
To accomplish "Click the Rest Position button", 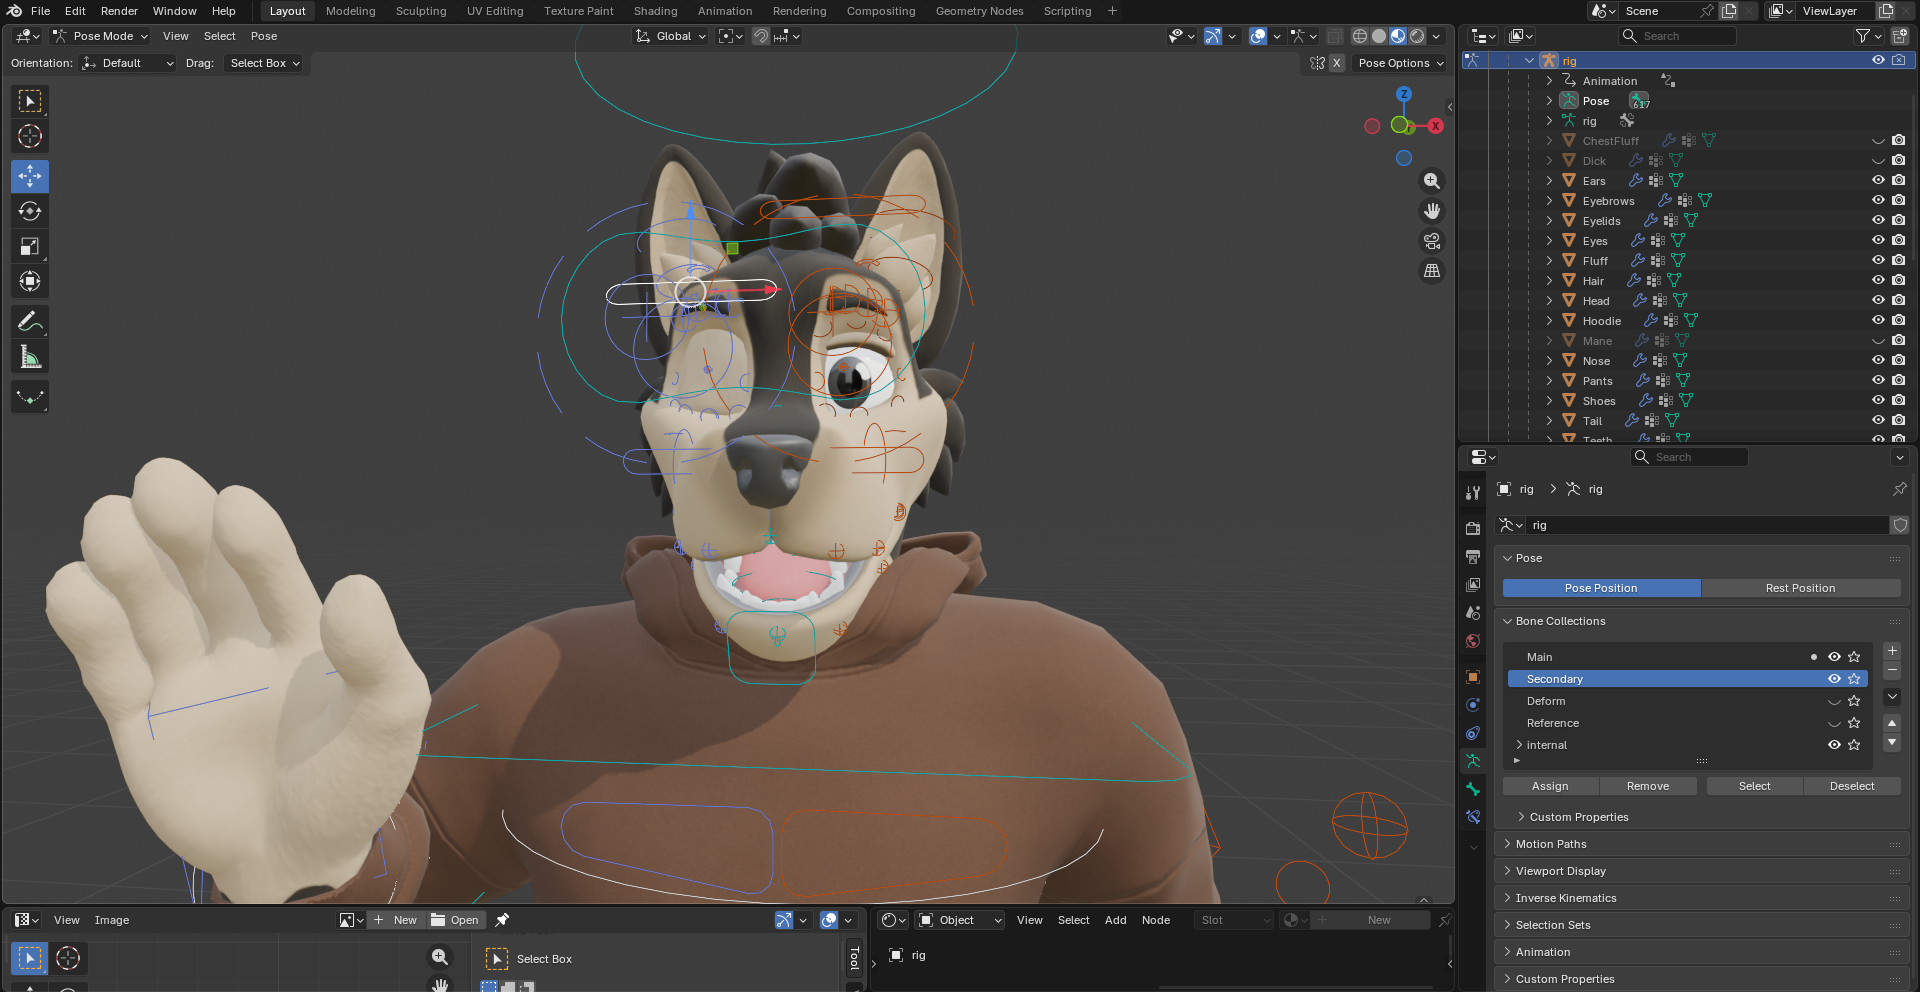I will click(1800, 588).
